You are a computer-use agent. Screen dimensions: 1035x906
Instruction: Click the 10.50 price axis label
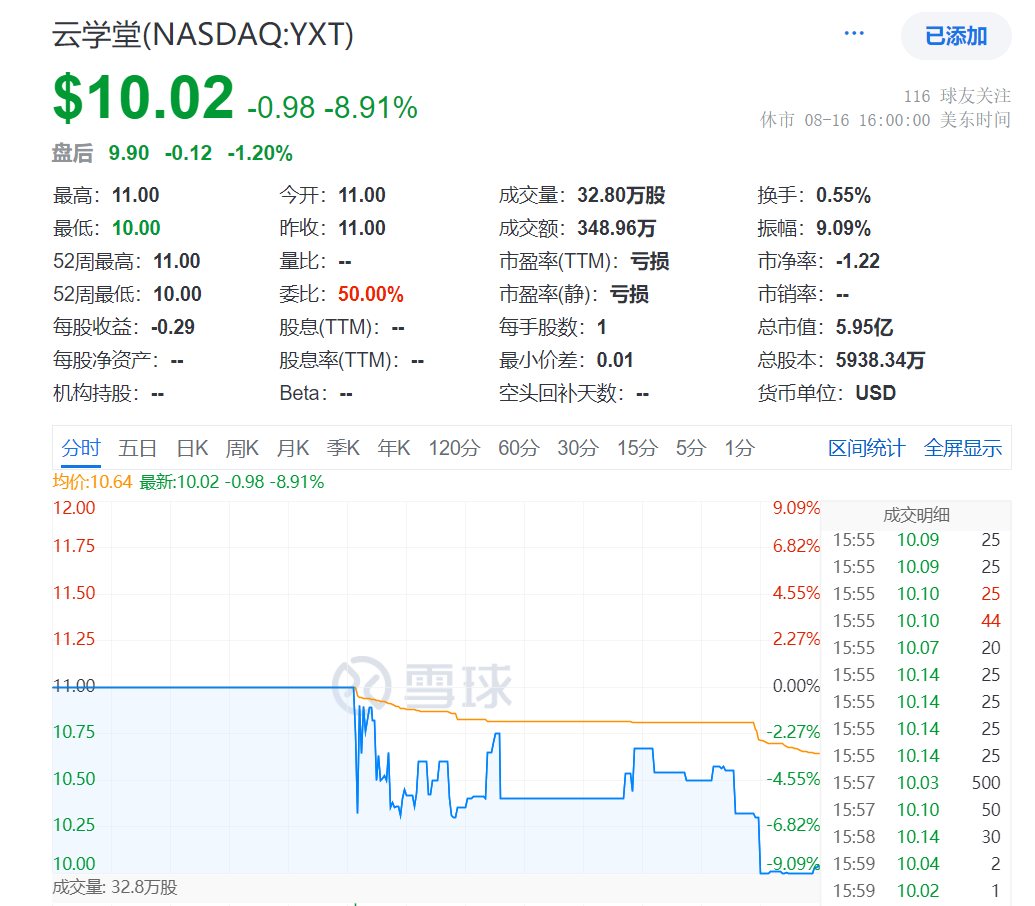[x=74, y=779]
